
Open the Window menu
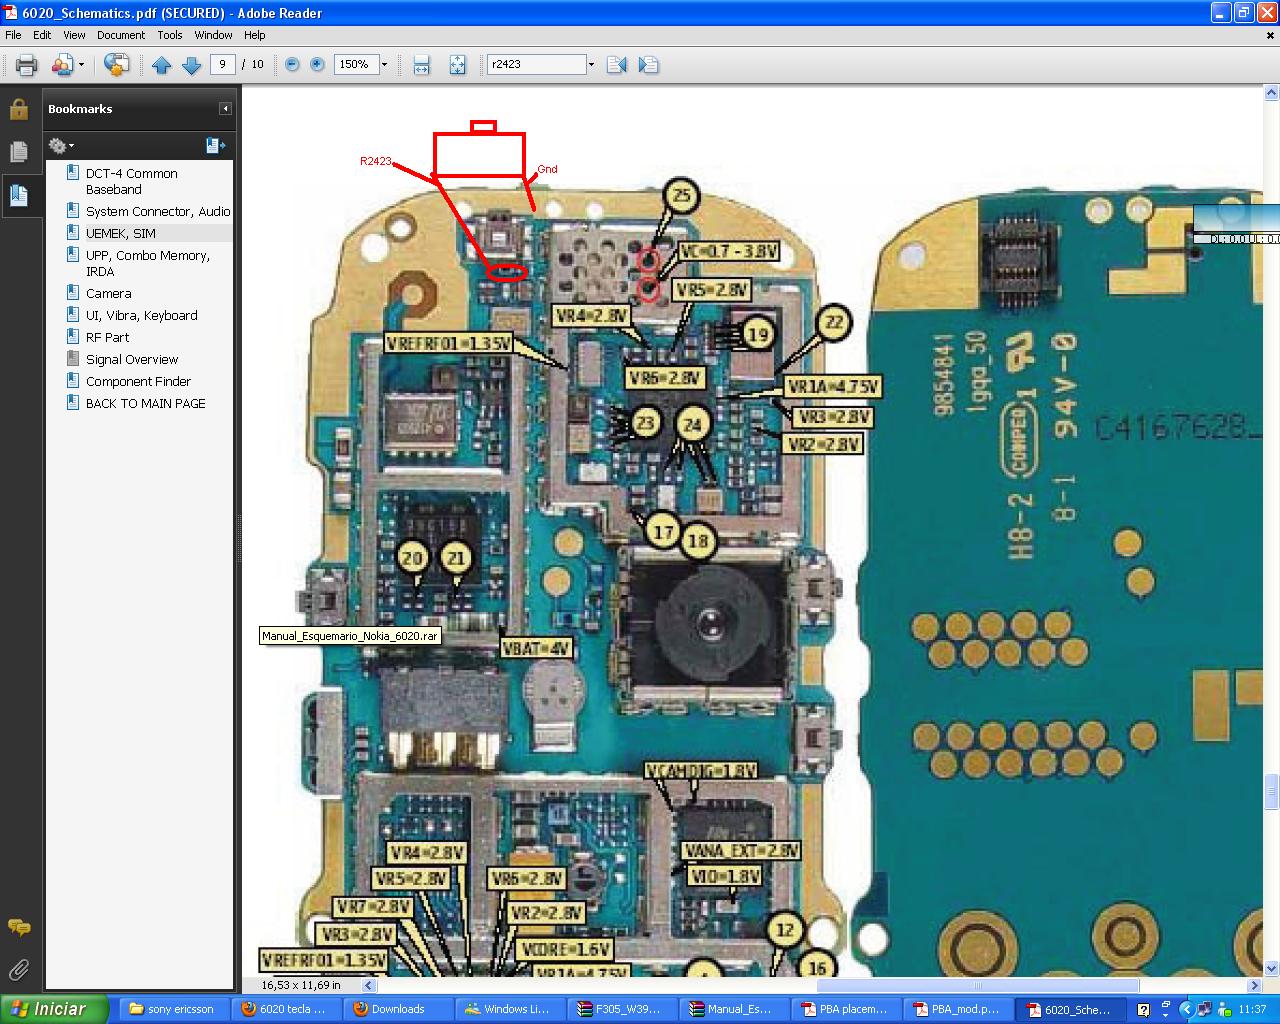pos(213,35)
